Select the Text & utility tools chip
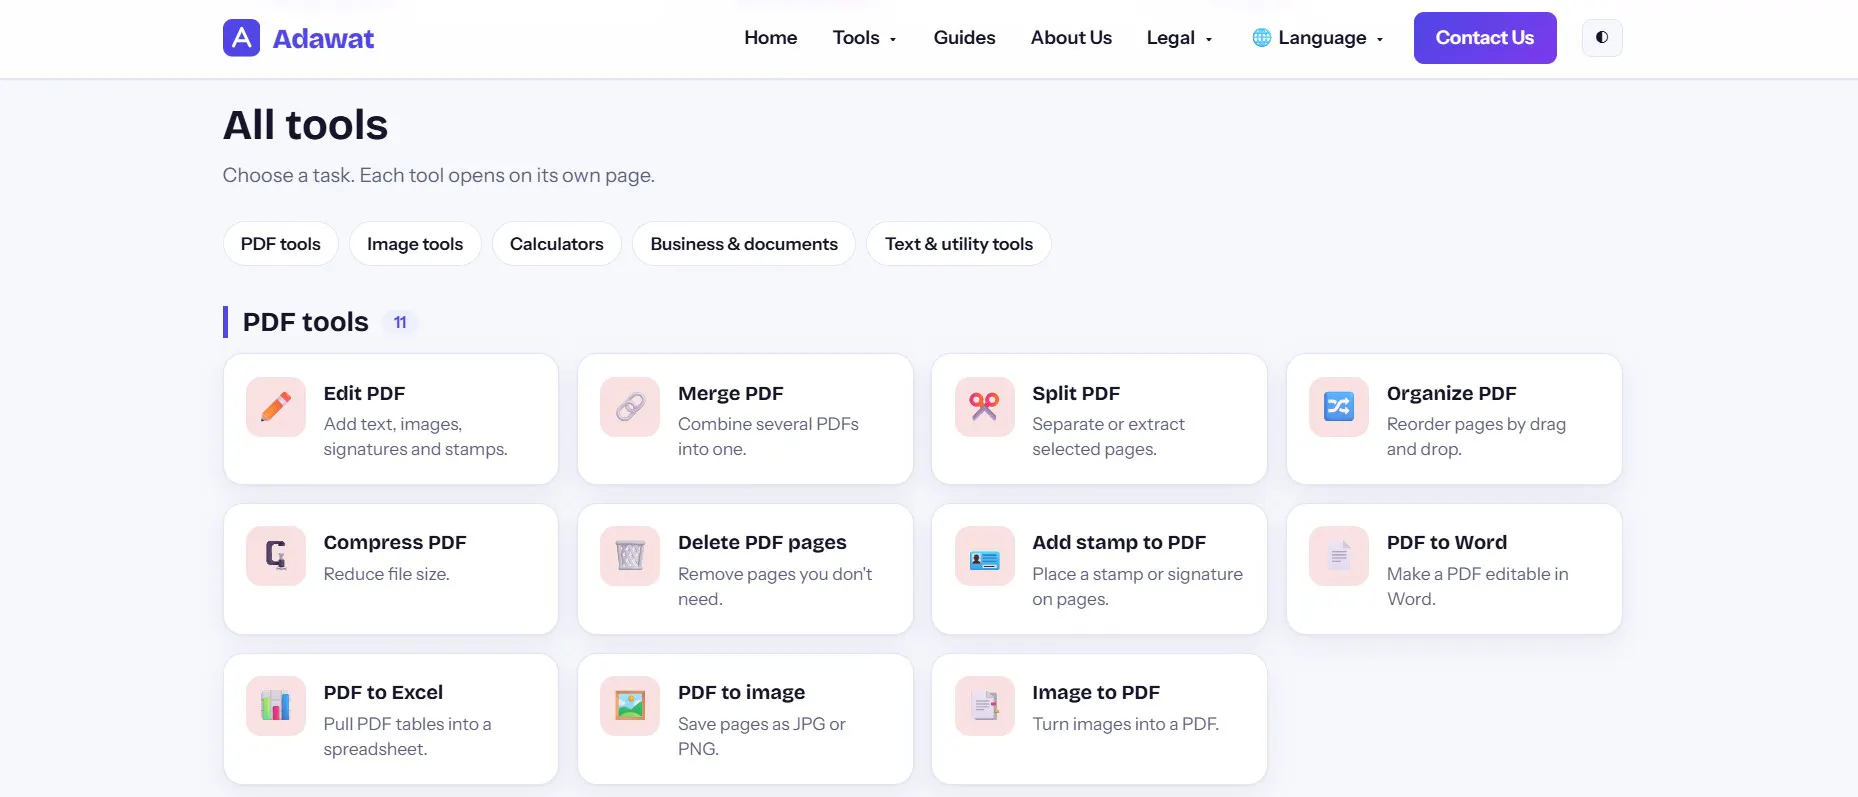 point(959,244)
